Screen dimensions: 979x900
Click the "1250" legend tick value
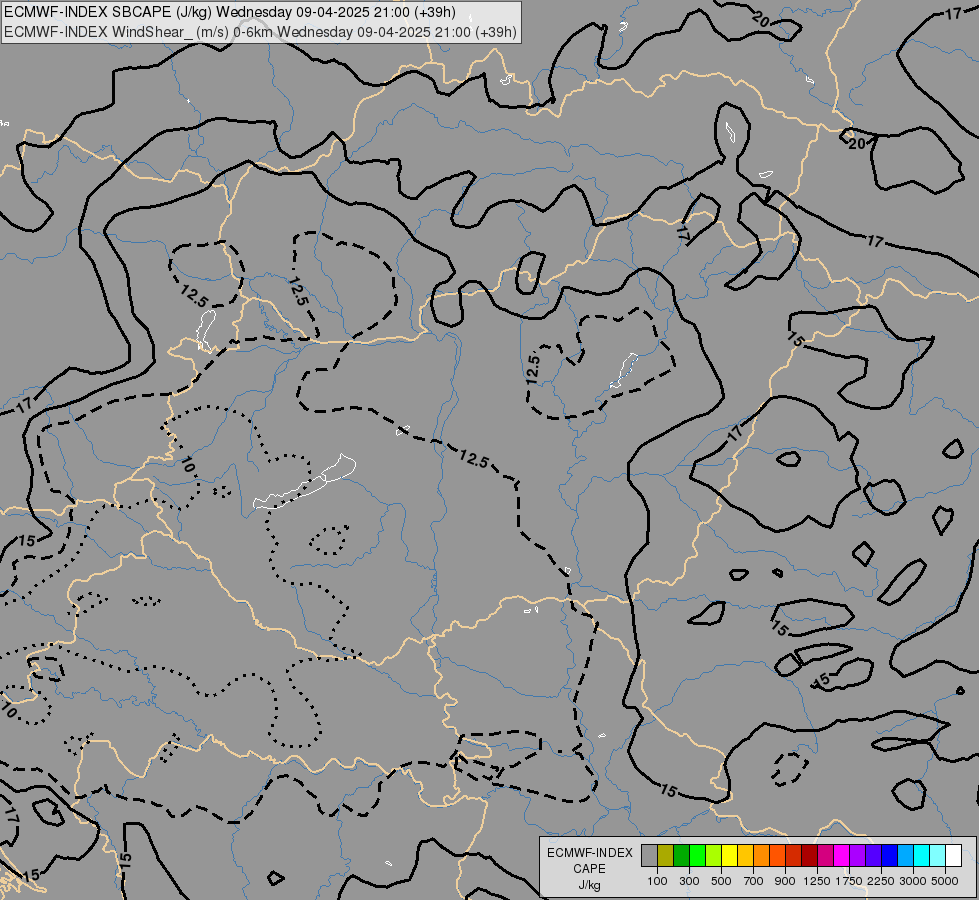(817, 881)
